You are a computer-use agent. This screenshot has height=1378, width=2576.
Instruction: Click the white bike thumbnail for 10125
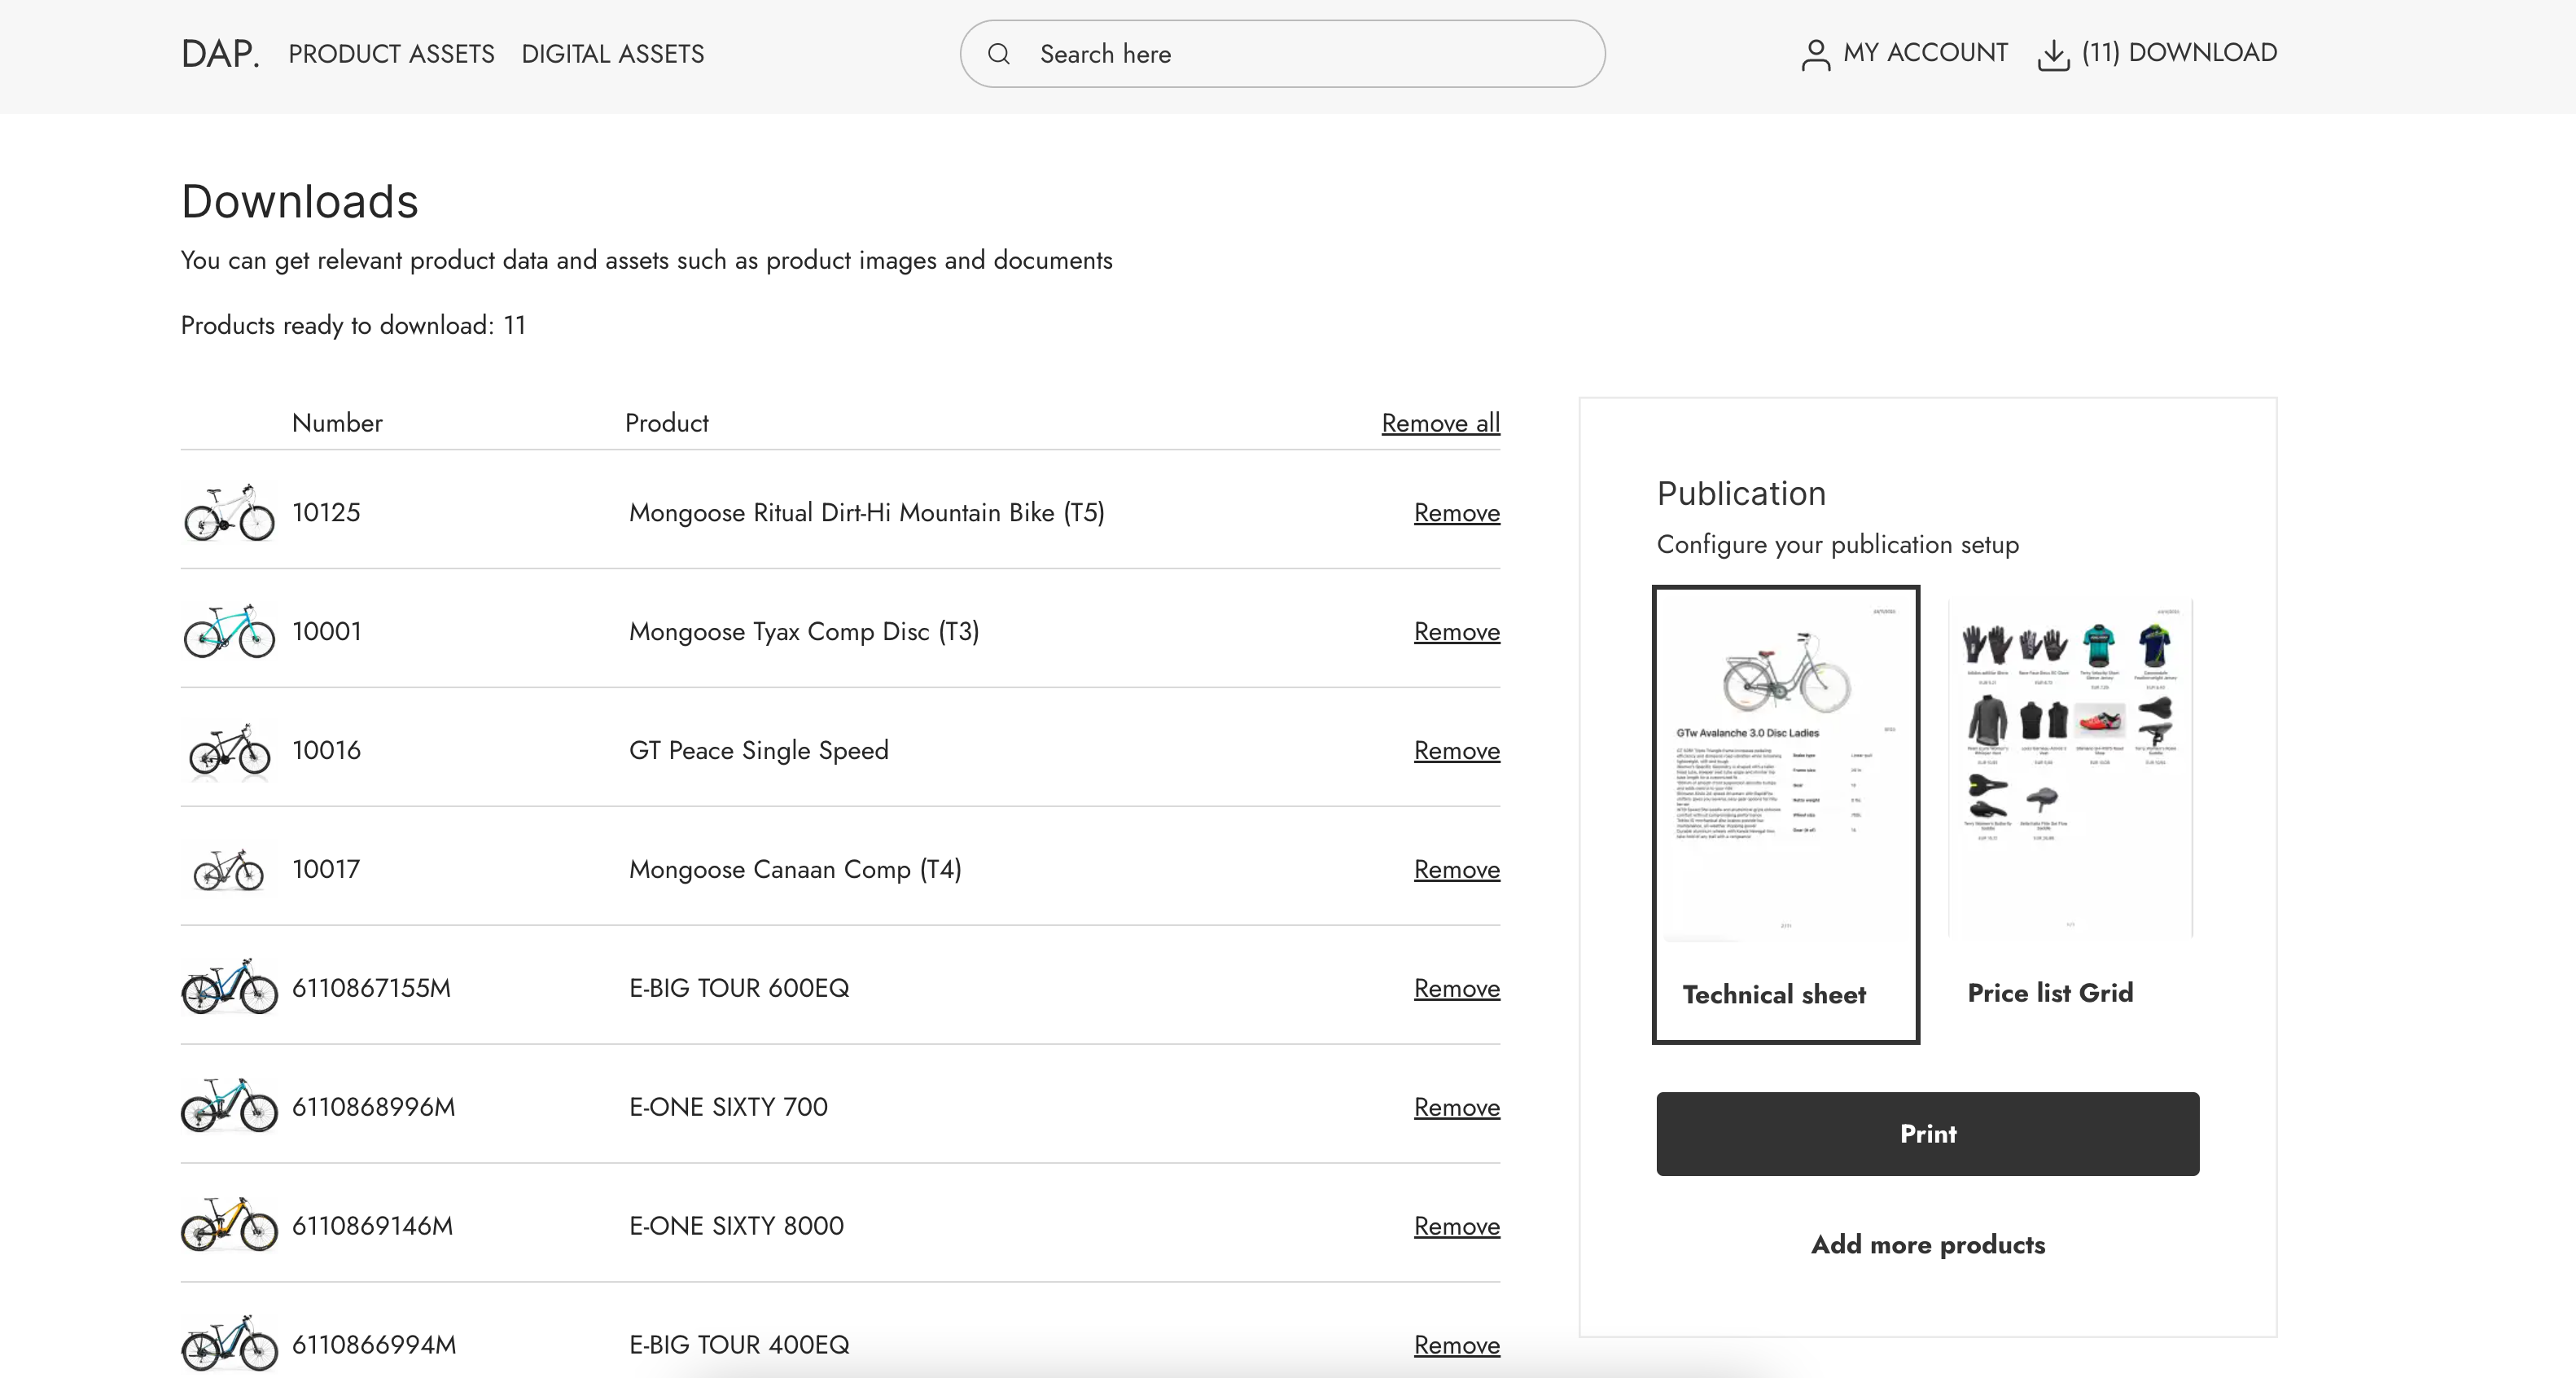[229, 512]
